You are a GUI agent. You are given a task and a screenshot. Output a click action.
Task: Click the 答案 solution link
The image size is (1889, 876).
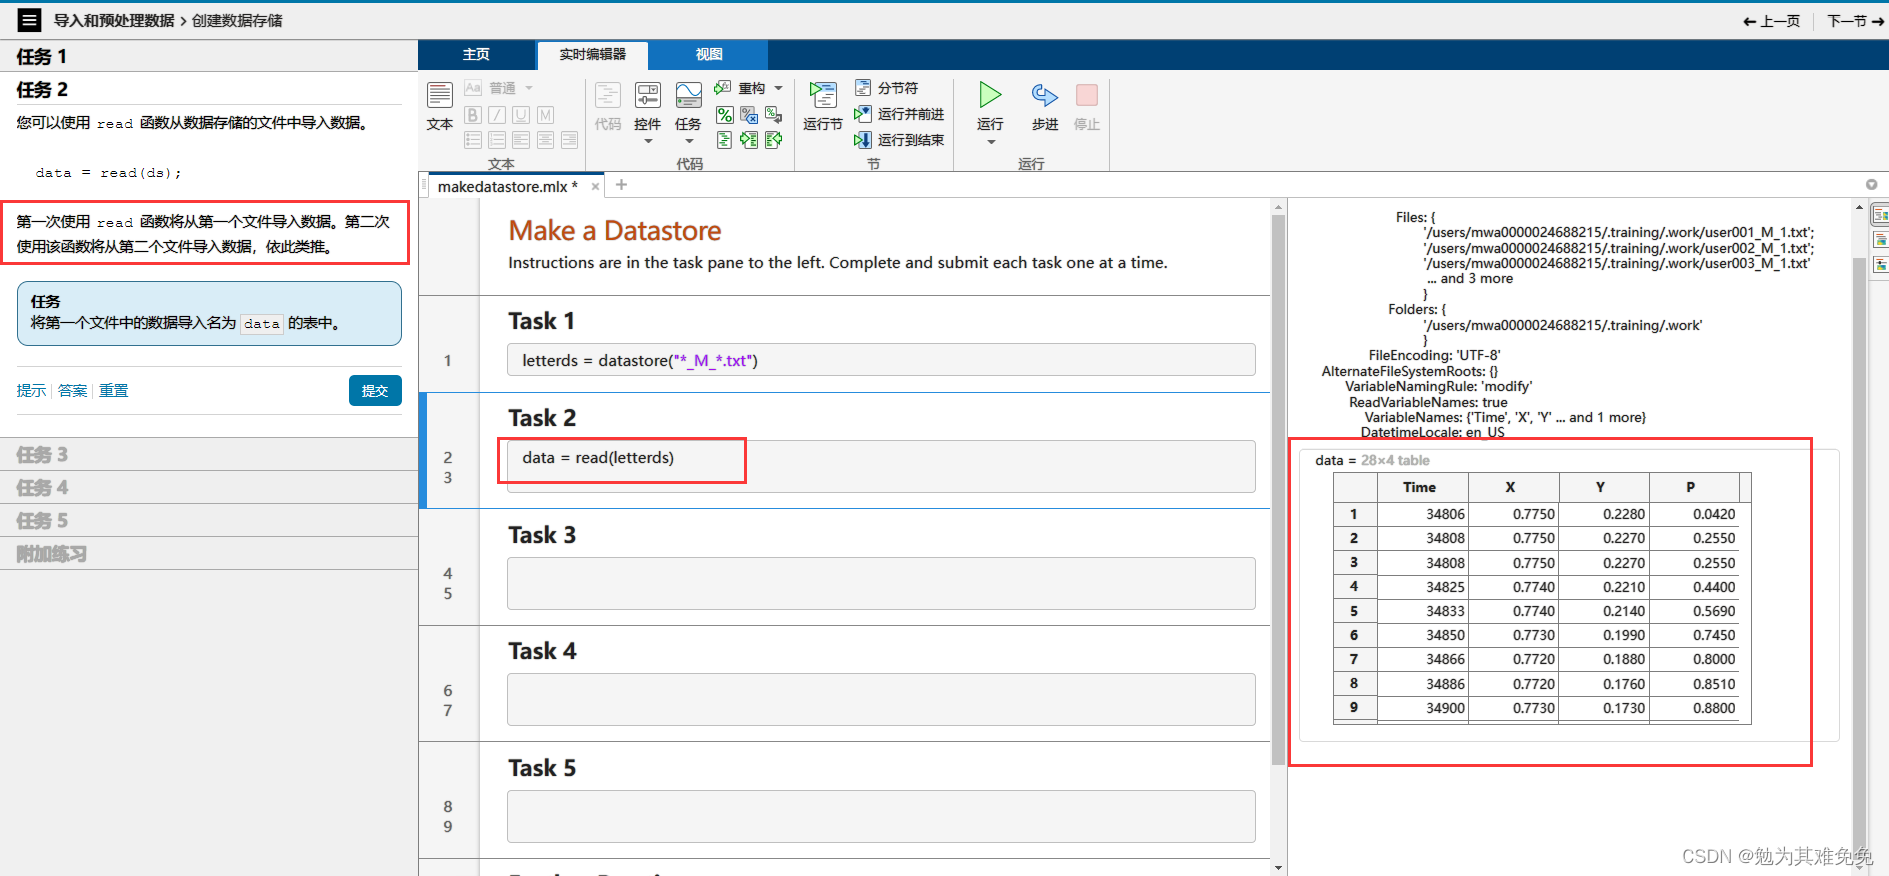[72, 390]
